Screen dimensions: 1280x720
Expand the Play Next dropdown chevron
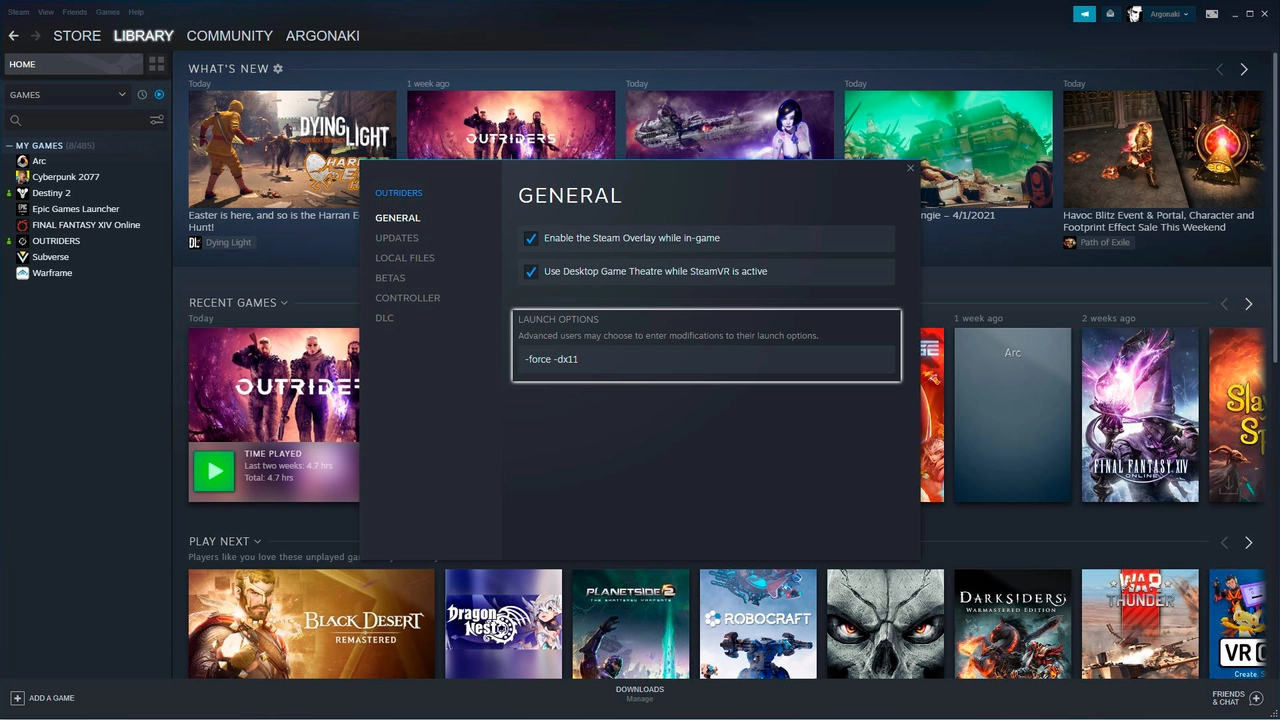tap(257, 542)
